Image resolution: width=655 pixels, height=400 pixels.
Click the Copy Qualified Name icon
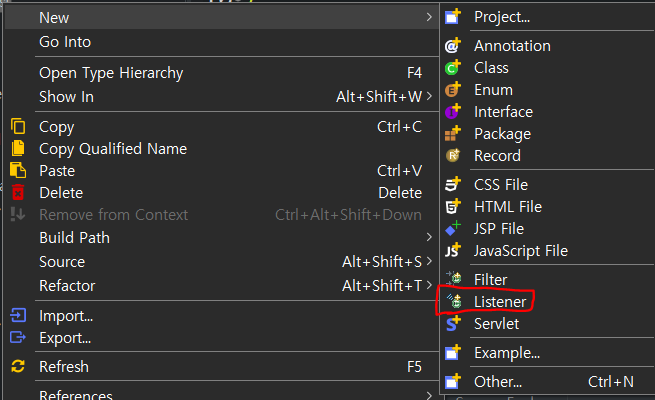tap(18, 149)
